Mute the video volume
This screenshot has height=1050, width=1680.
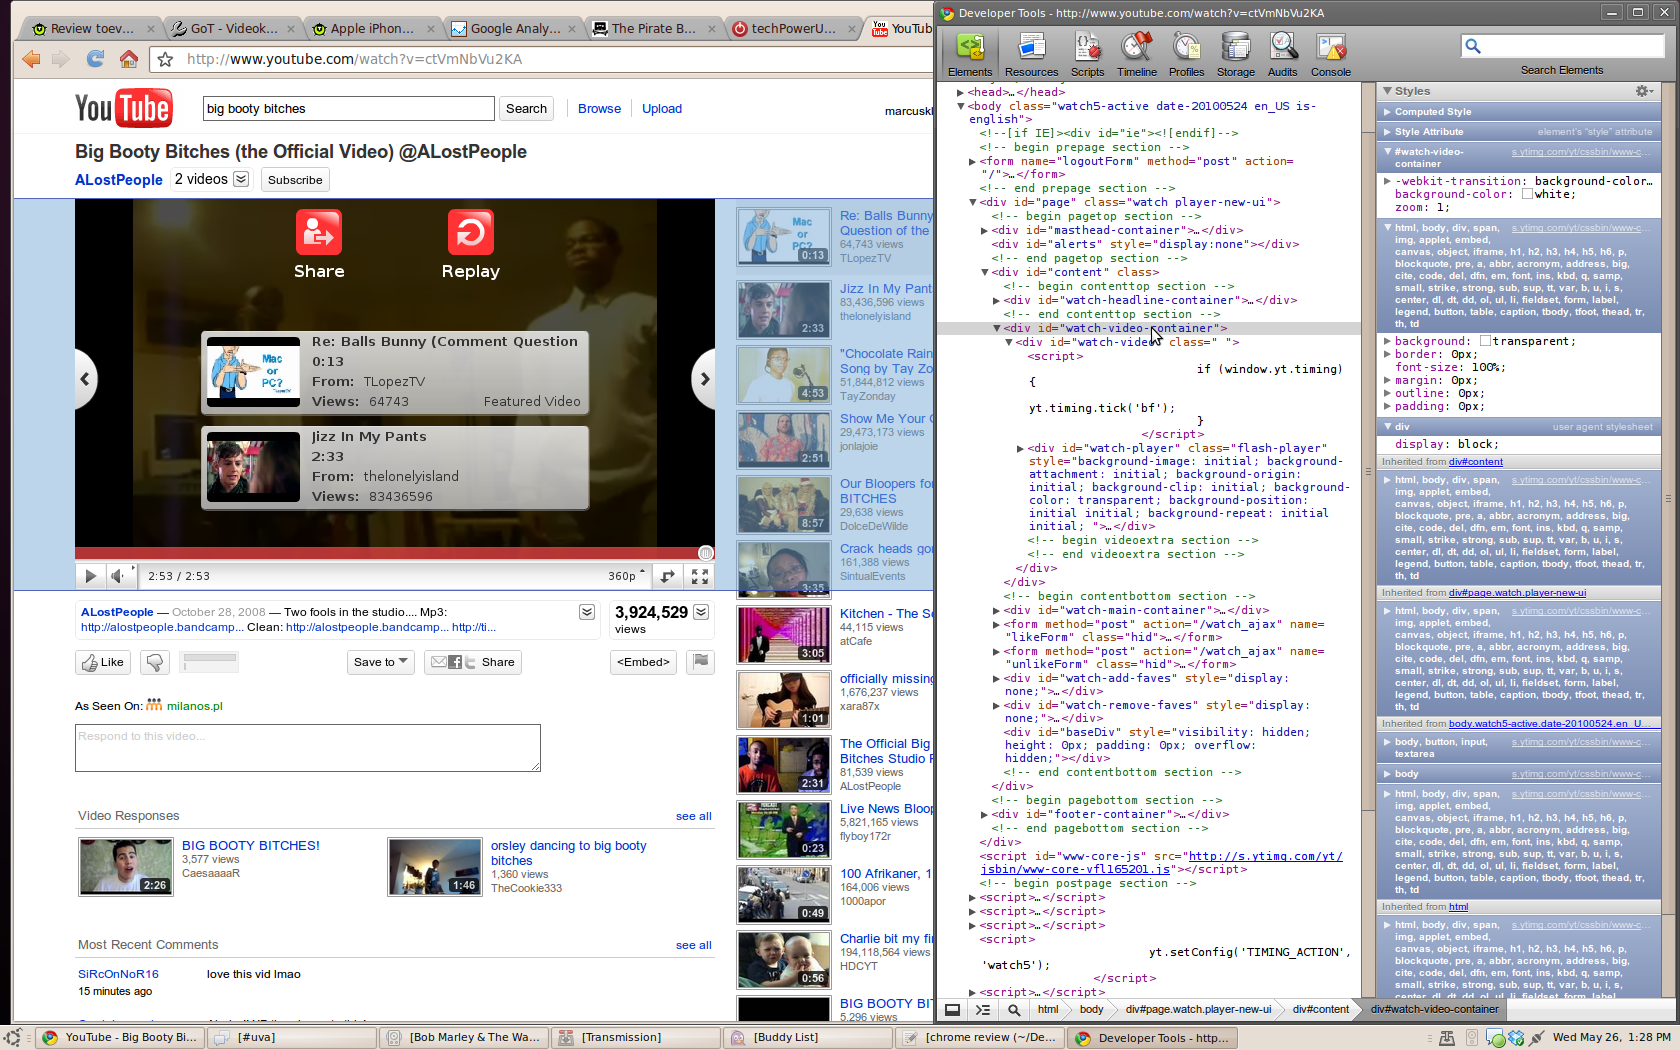point(118,576)
